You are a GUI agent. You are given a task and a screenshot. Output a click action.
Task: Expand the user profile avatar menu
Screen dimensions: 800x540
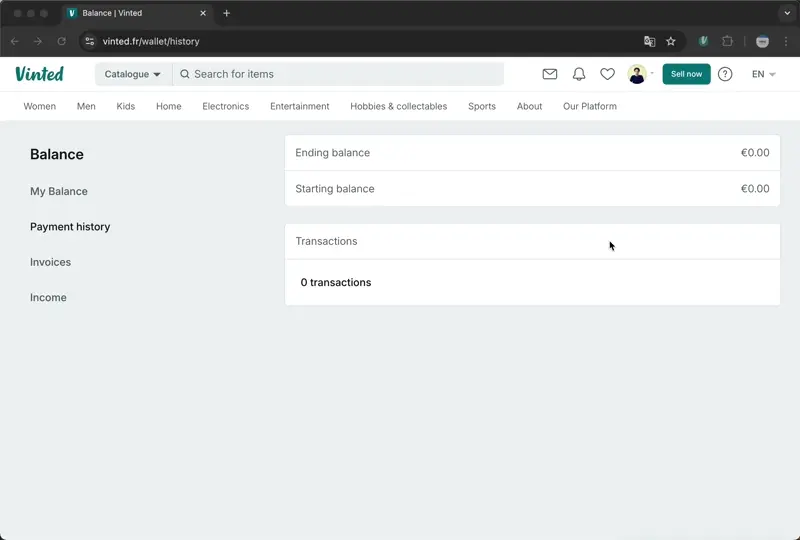pyautogui.click(x=640, y=74)
